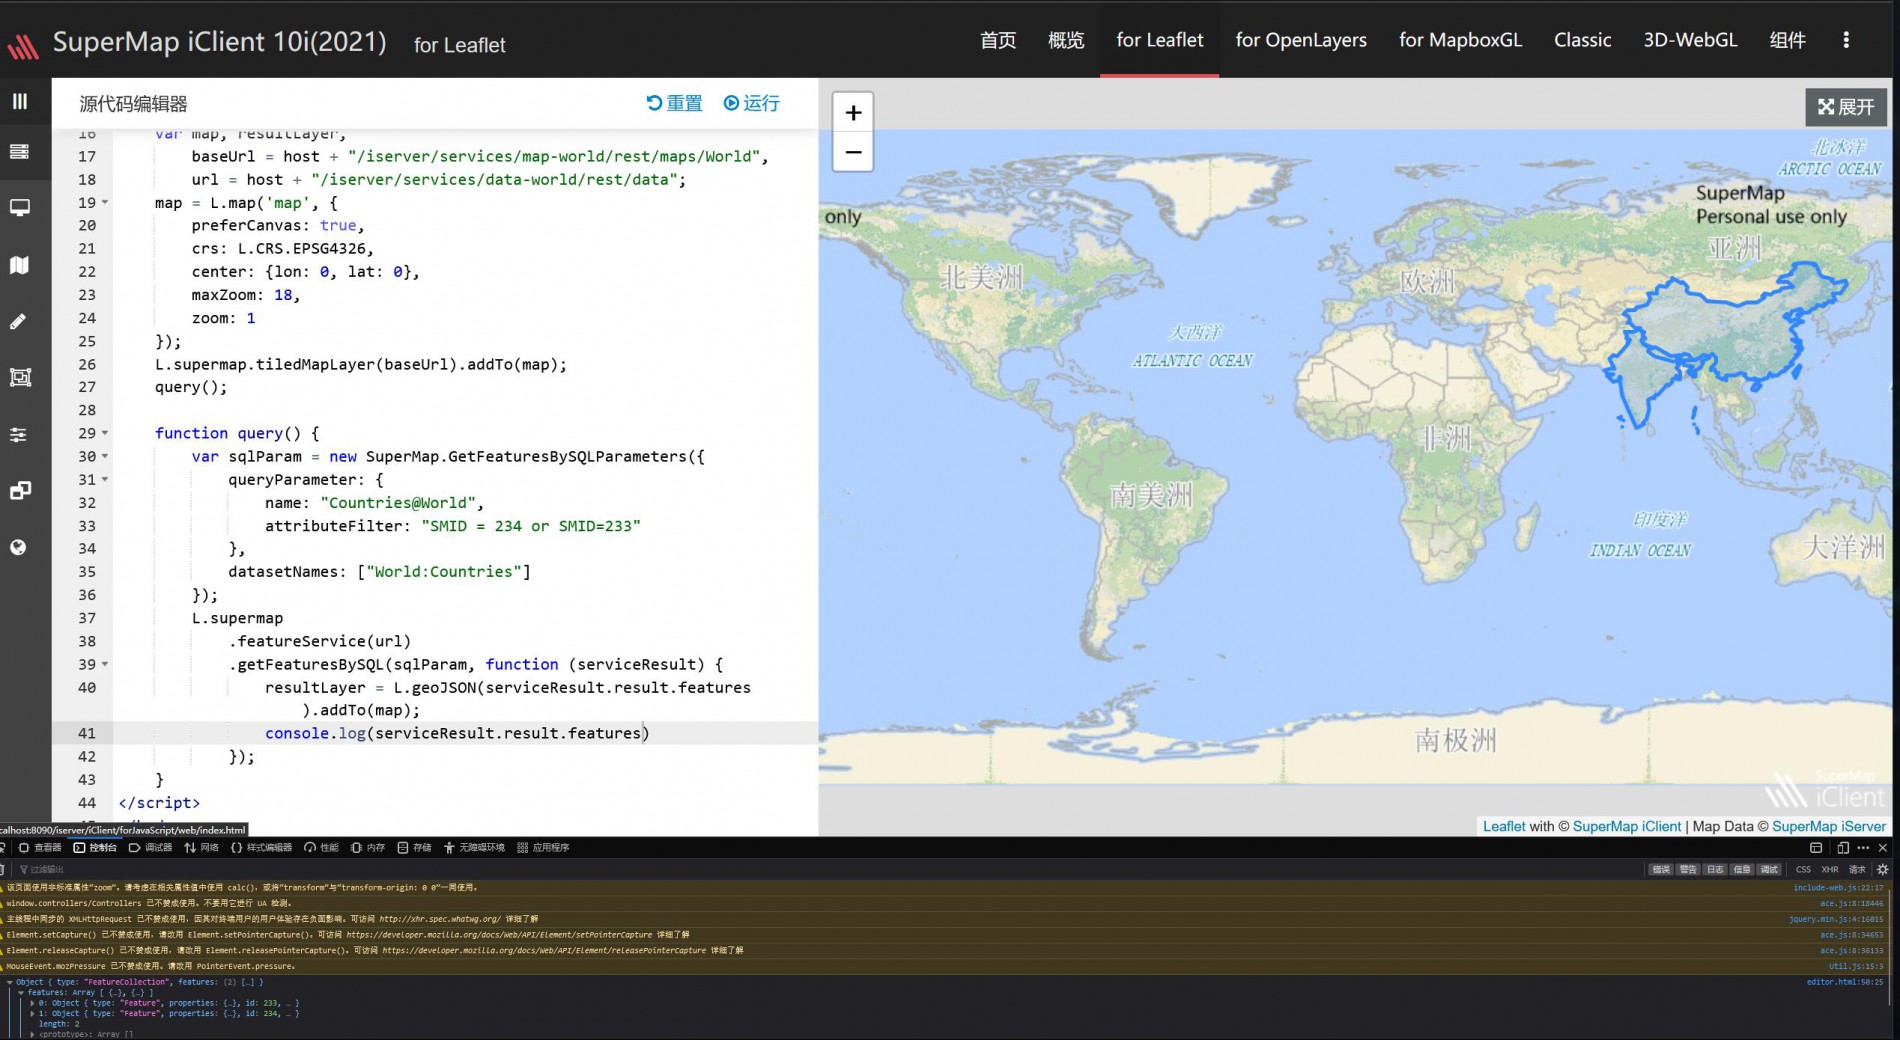Open the 概览 navigation tab
The image size is (1900, 1040).
click(1066, 40)
